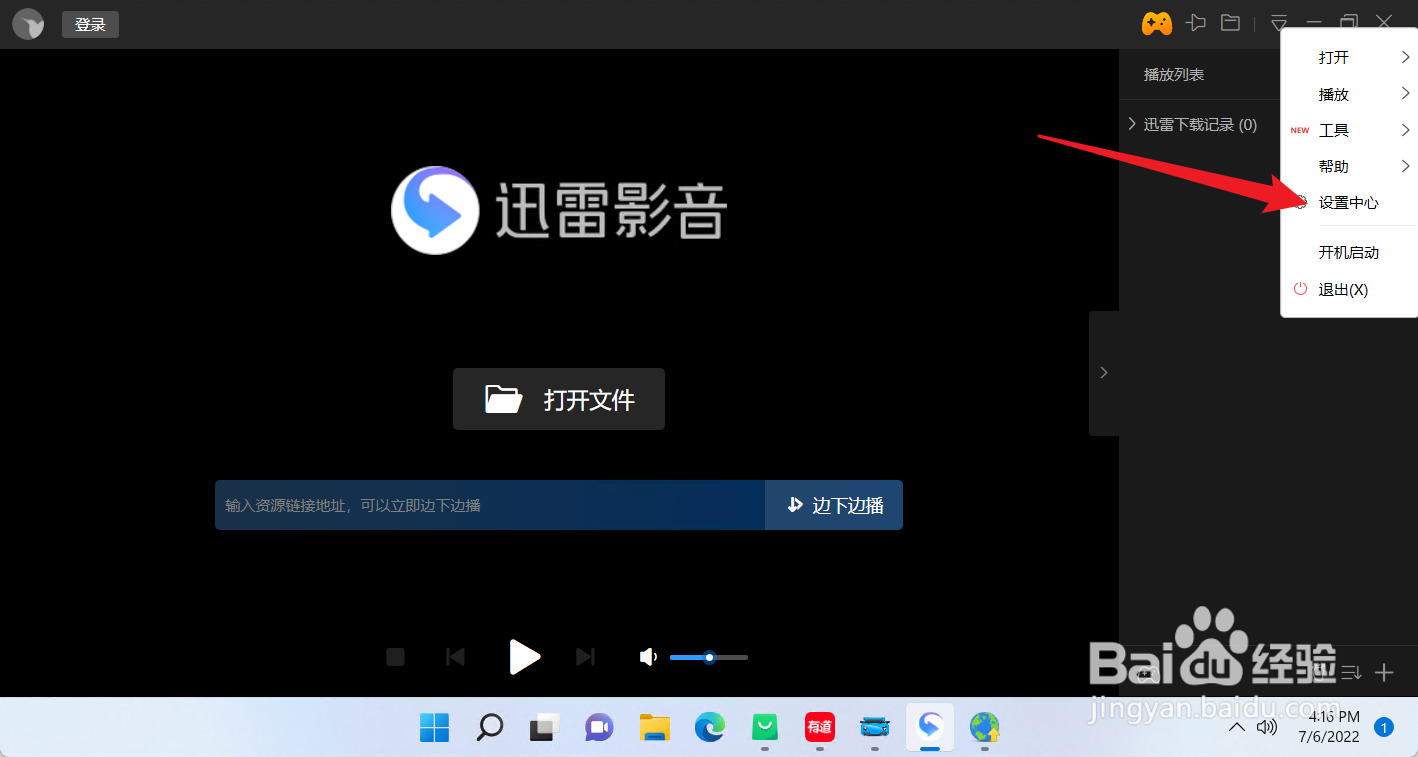
Task: Select 开机启动 menu entry
Action: point(1349,252)
